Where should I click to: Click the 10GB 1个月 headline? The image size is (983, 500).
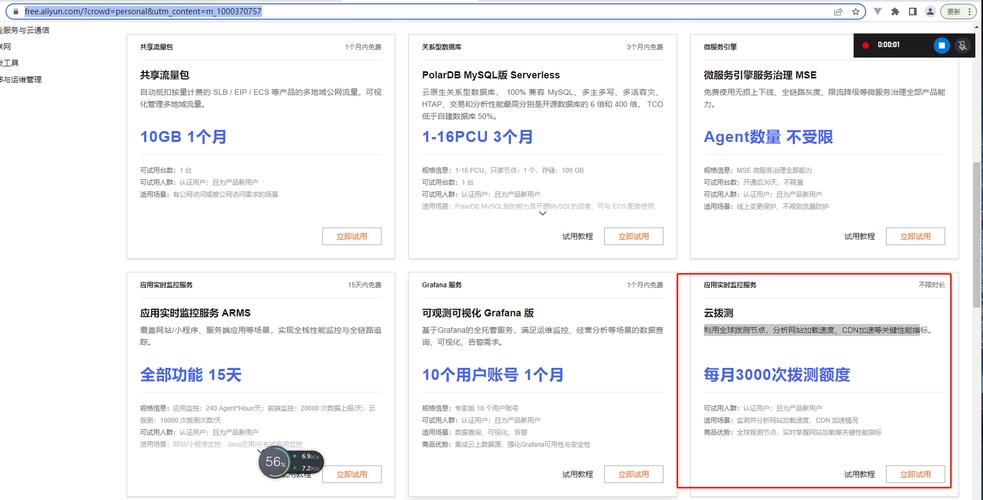[x=183, y=137]
